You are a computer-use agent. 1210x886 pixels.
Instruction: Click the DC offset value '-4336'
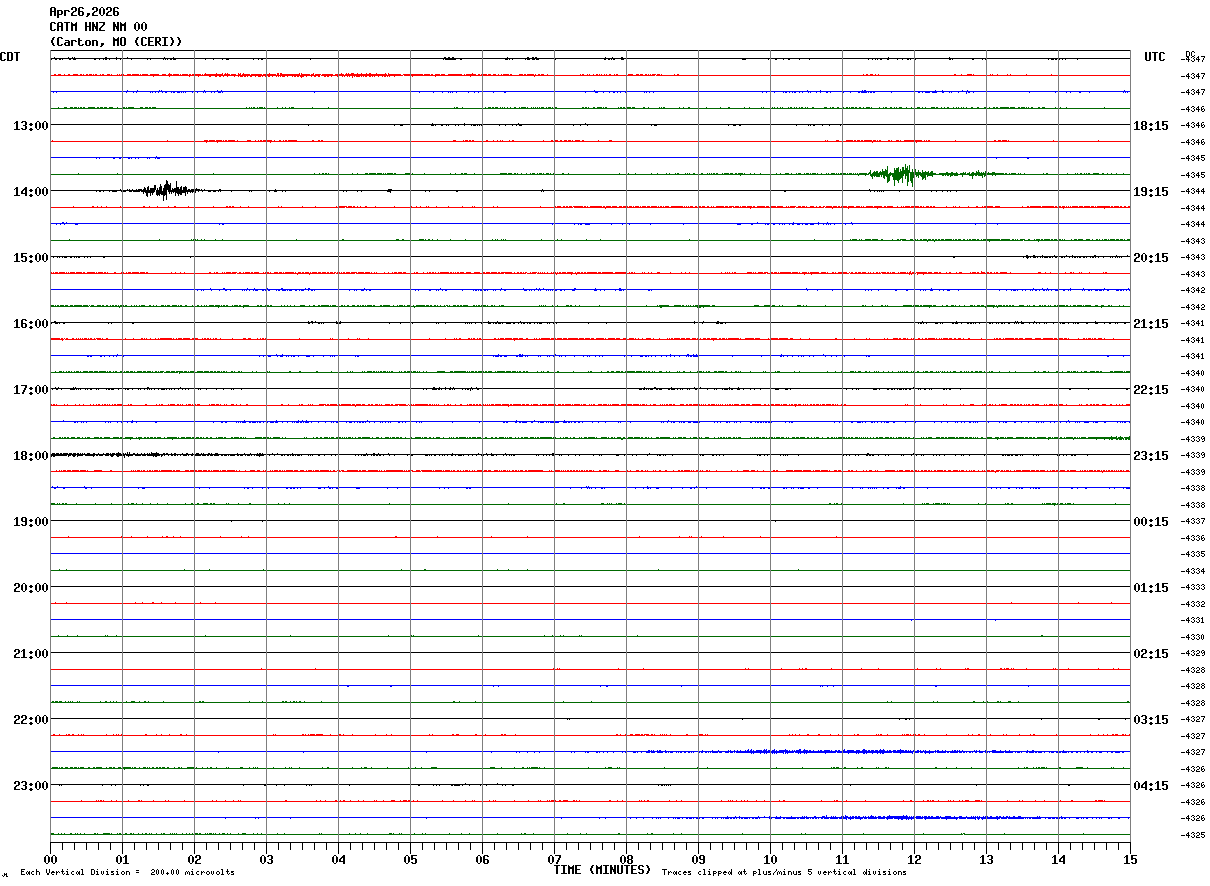tap(1193, 538)
